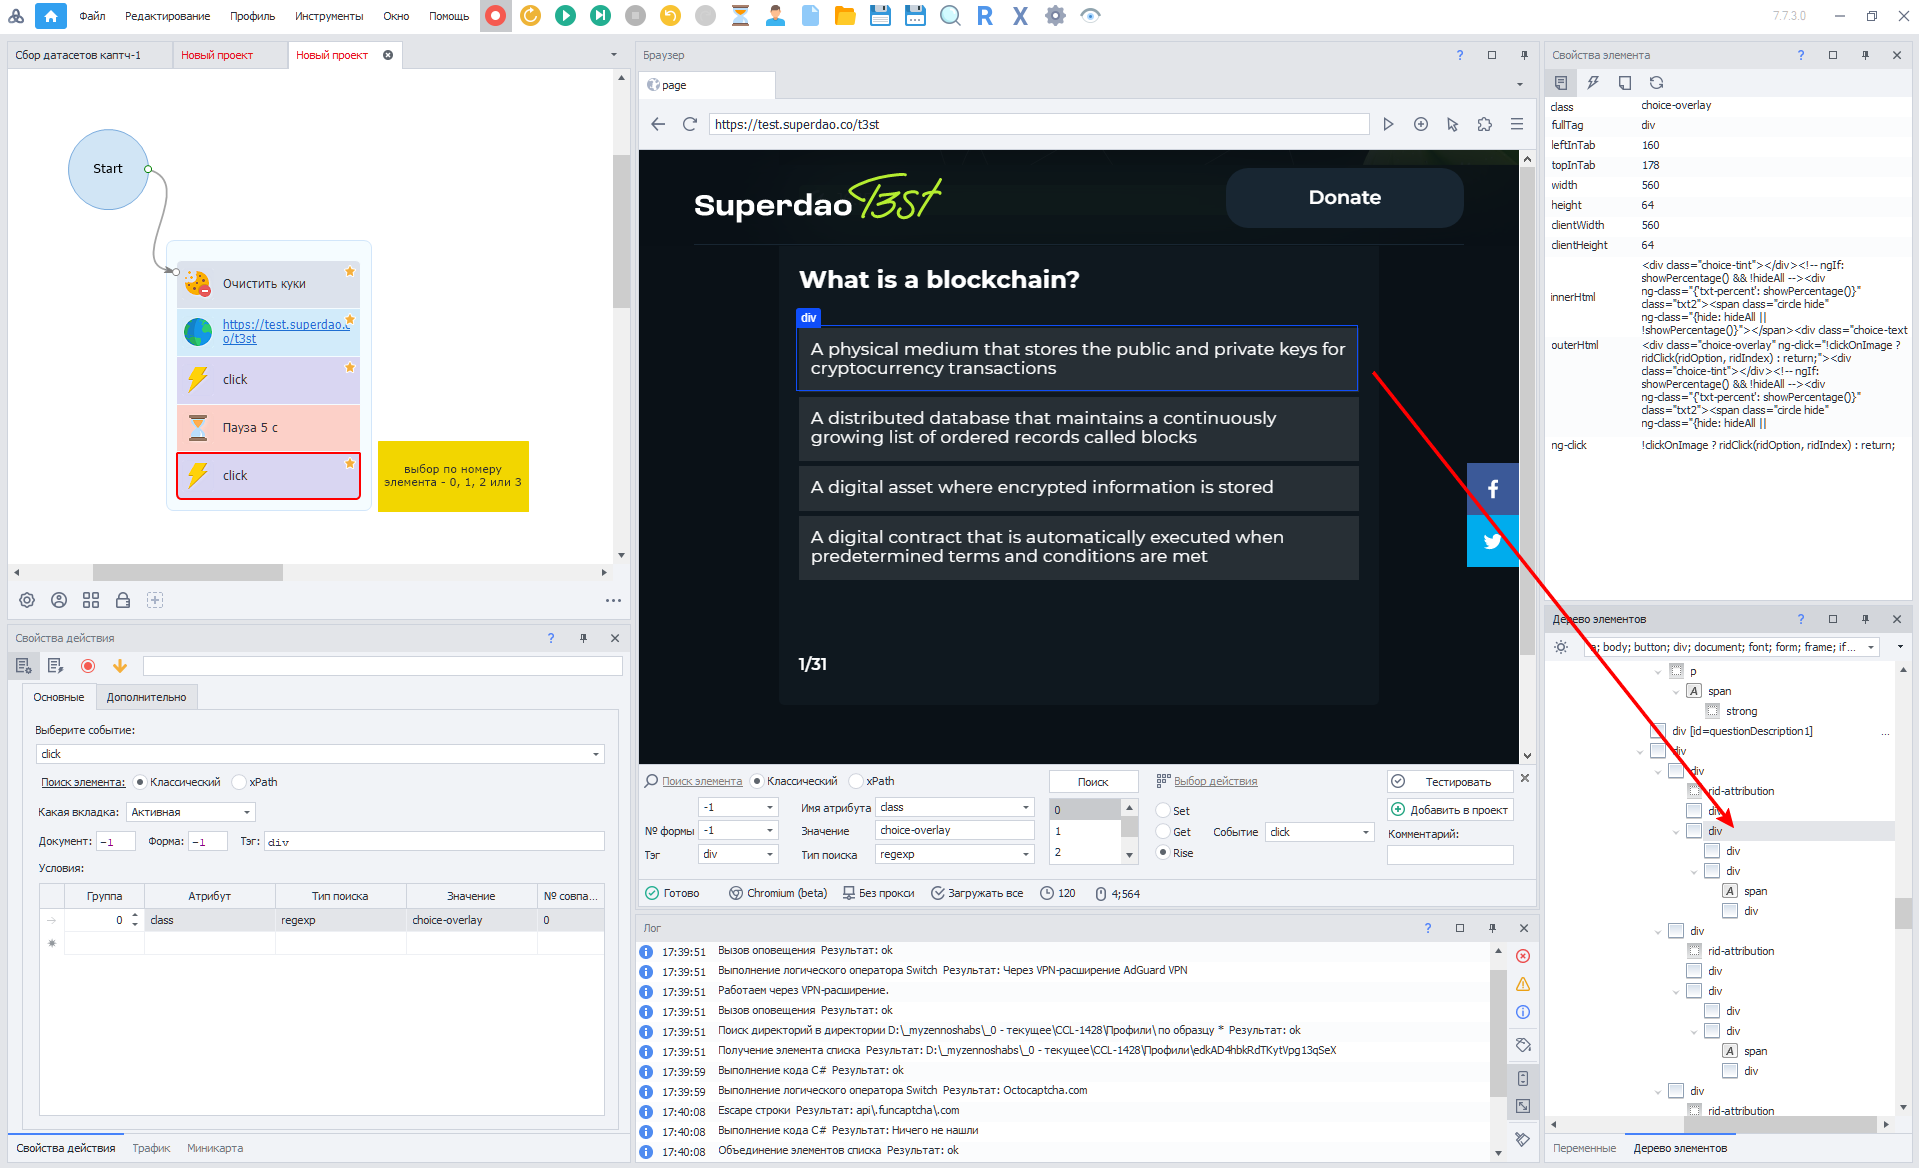Click the new file icon in toolbar

pos(810,16)
